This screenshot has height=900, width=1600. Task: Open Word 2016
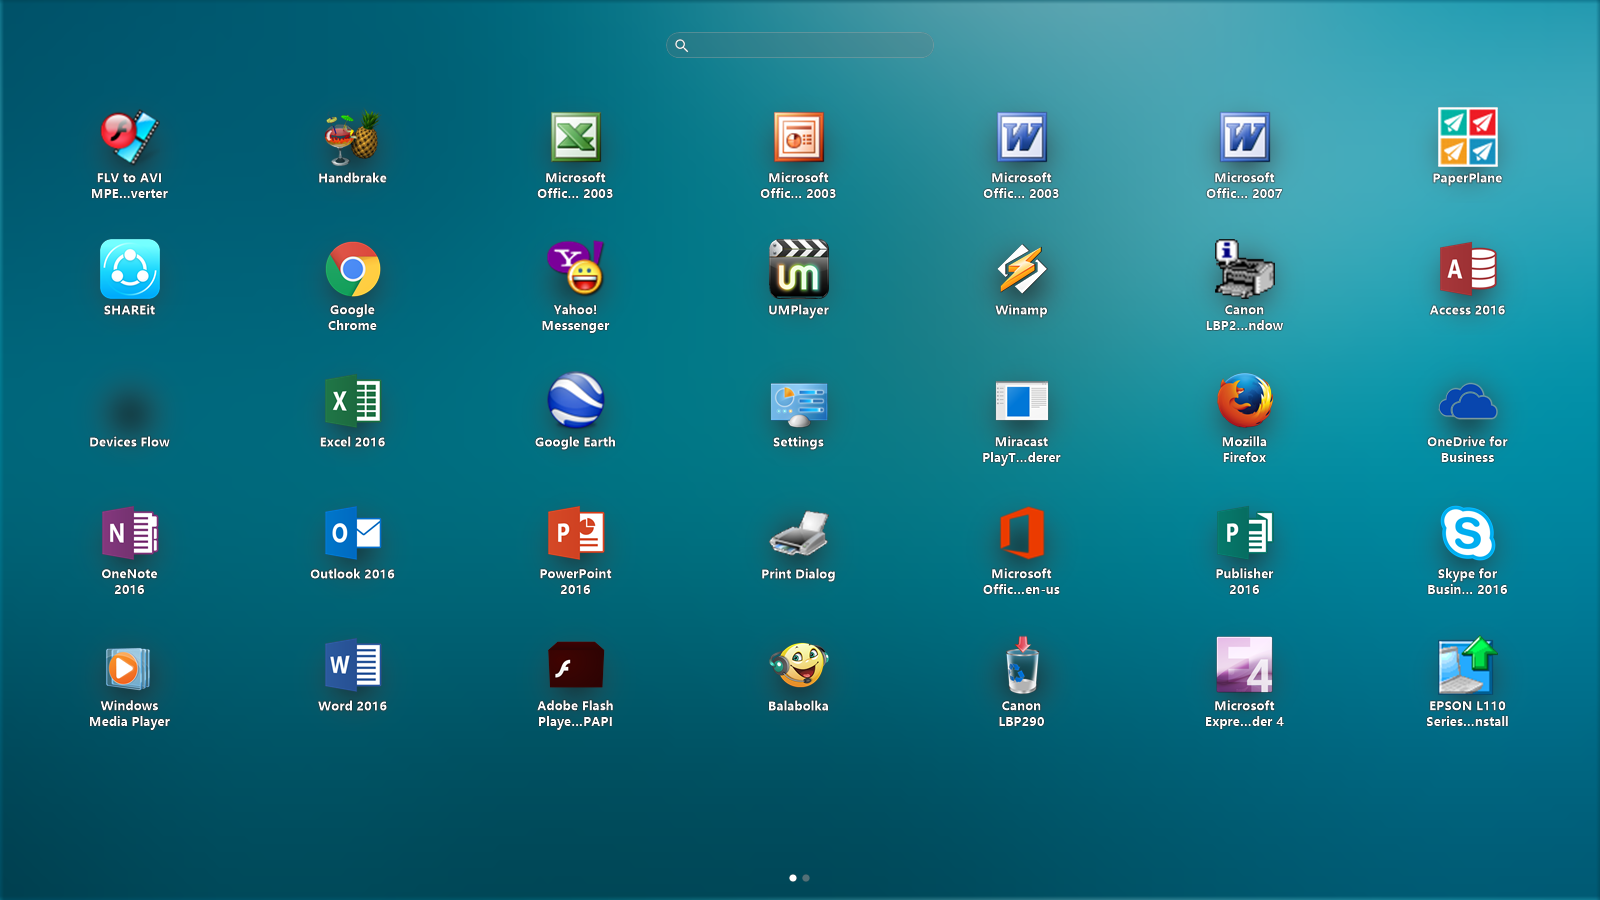[x=351, y=667]
